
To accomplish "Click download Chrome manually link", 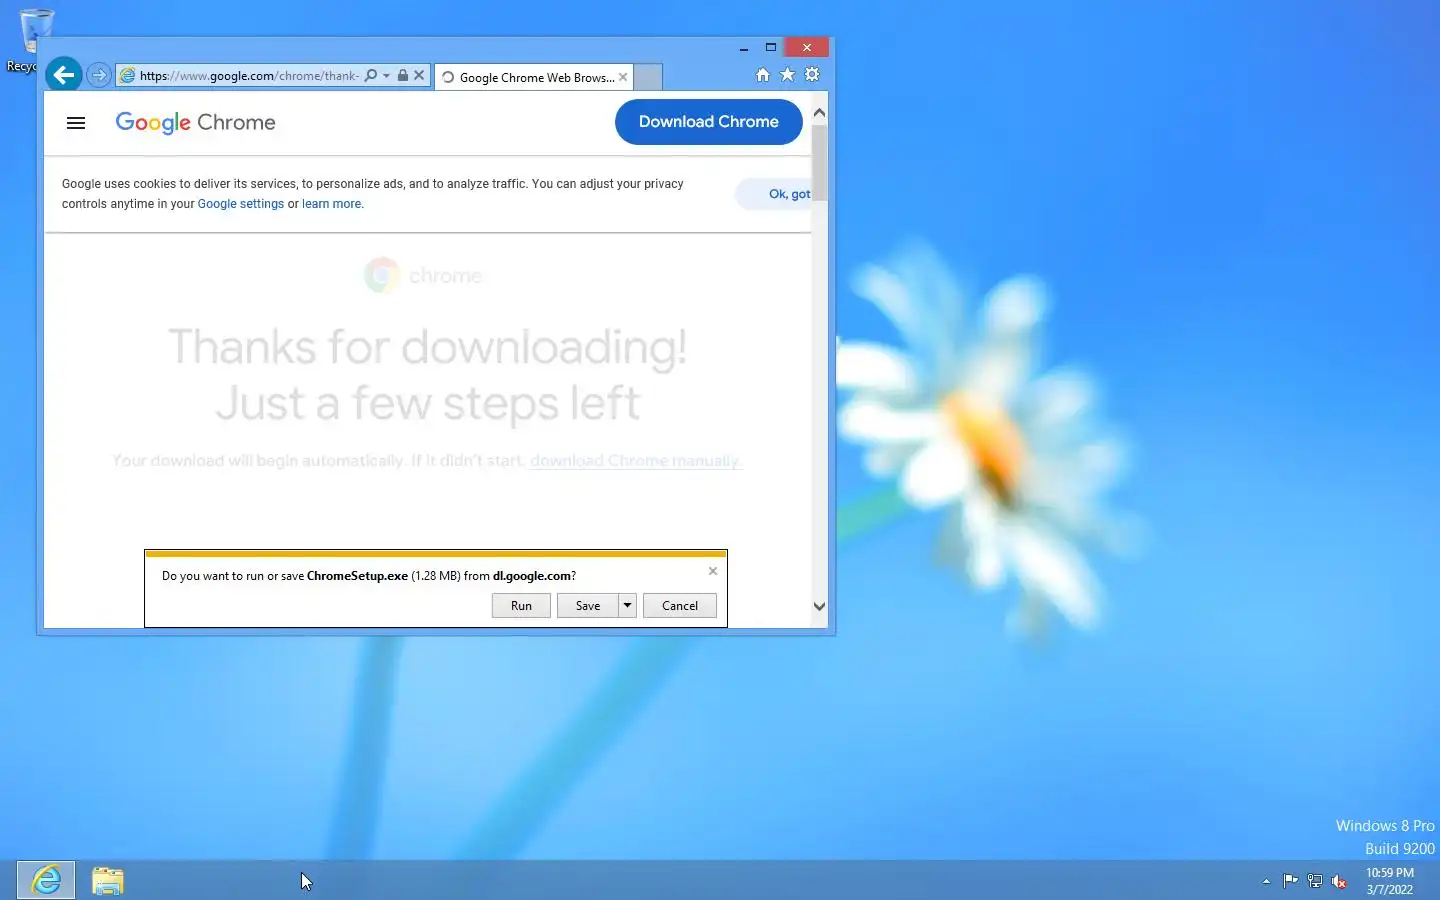I will pyautogui.click(x=635, y=461).
